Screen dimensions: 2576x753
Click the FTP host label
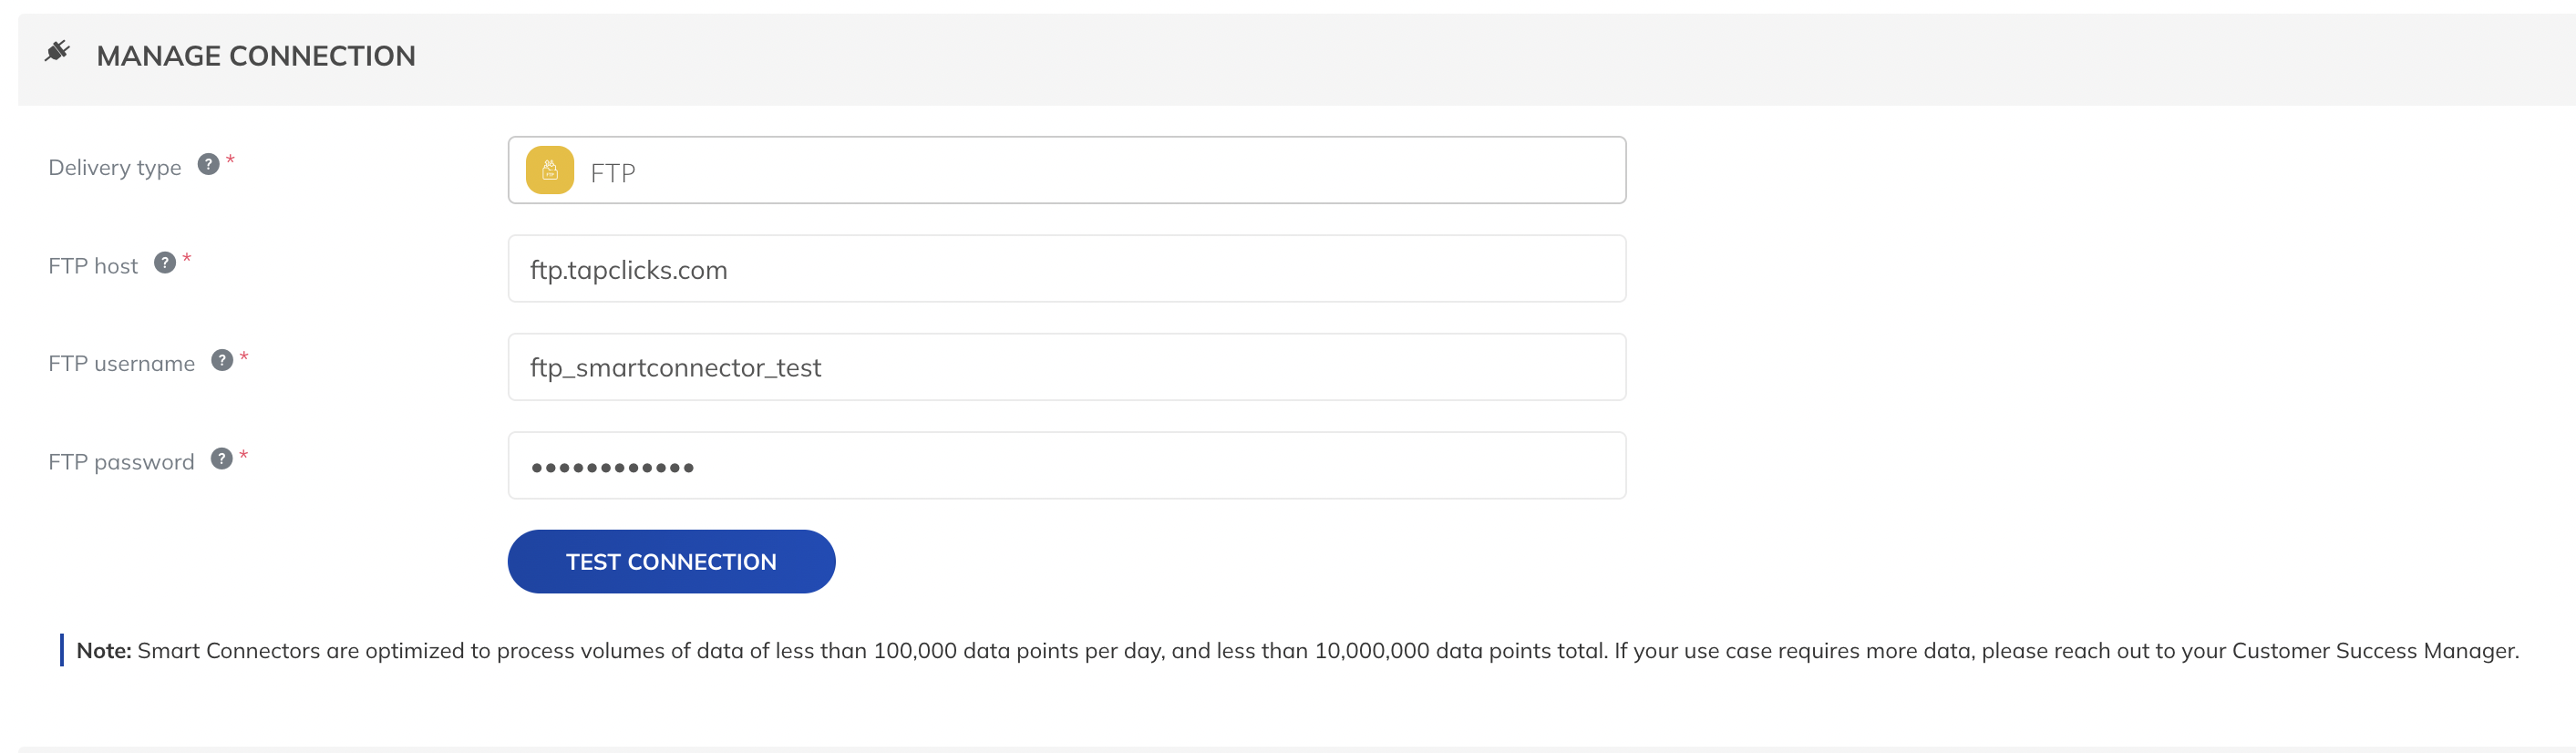point(93,266)
